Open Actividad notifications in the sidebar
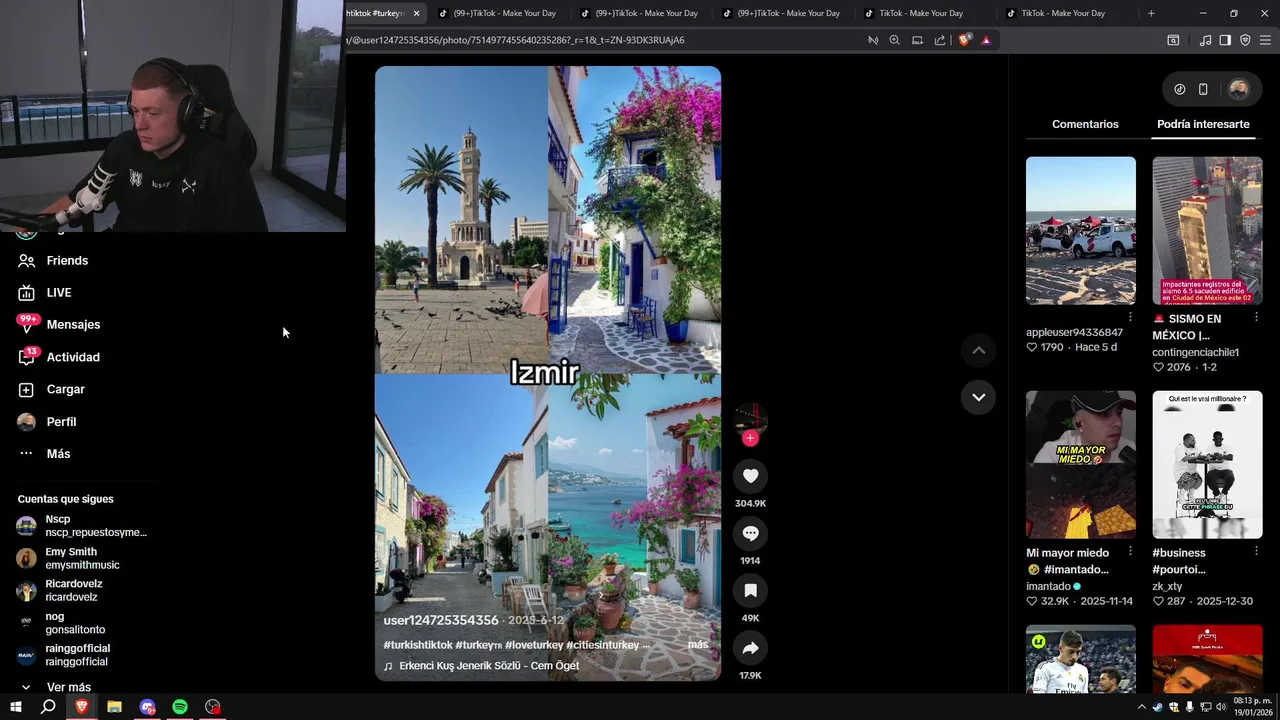Image resolution: width=1280 pixels, height=720 pixels. pos(73,357)
